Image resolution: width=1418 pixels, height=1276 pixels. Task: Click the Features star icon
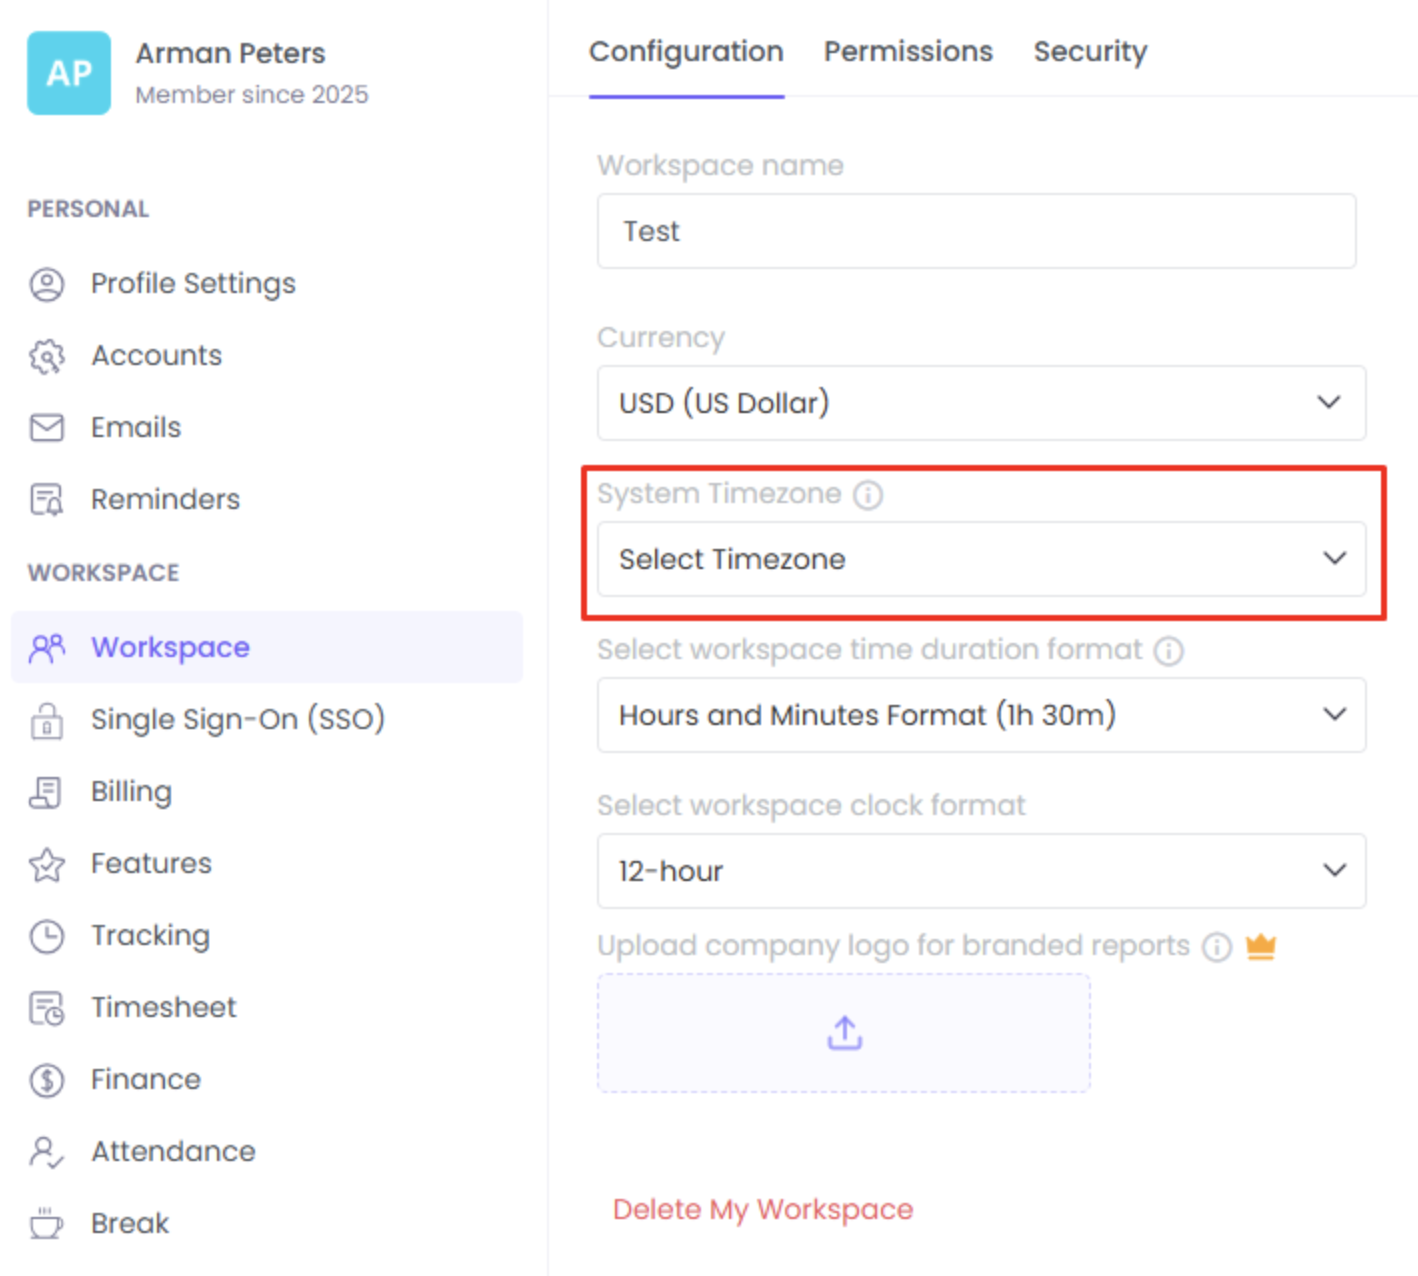coord(46,864)
